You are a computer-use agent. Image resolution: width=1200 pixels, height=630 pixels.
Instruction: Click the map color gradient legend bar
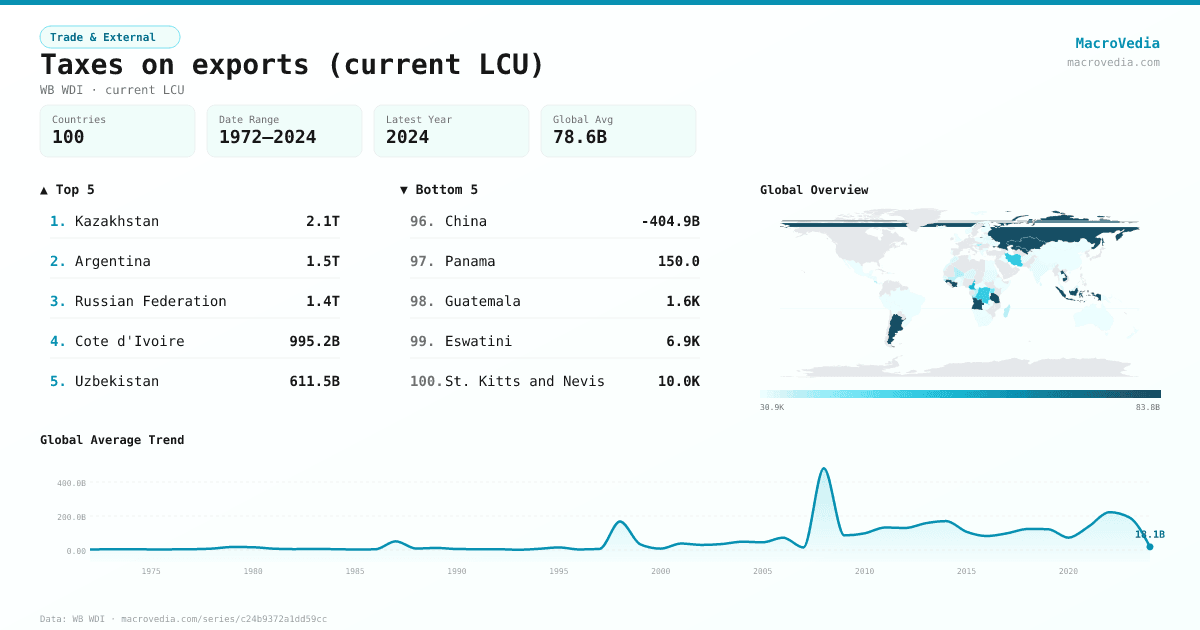(960, 394)
